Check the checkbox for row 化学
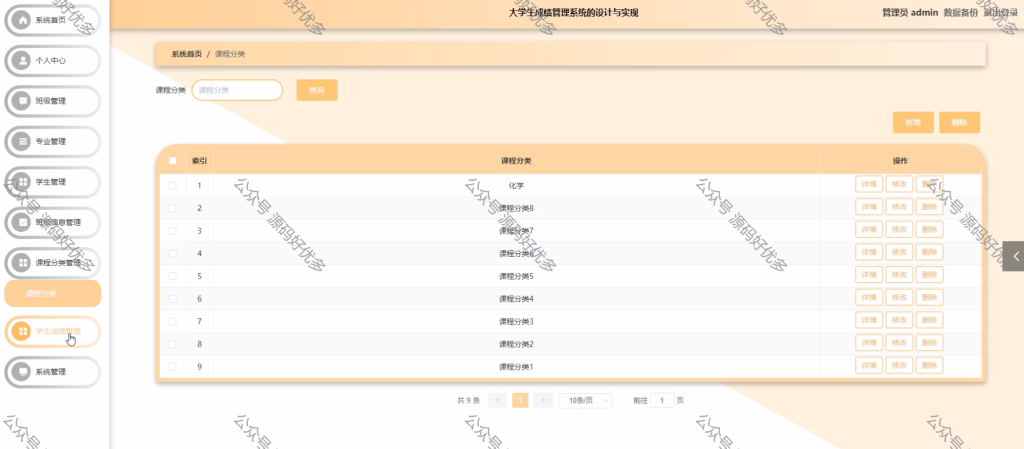 pos(172,185)
